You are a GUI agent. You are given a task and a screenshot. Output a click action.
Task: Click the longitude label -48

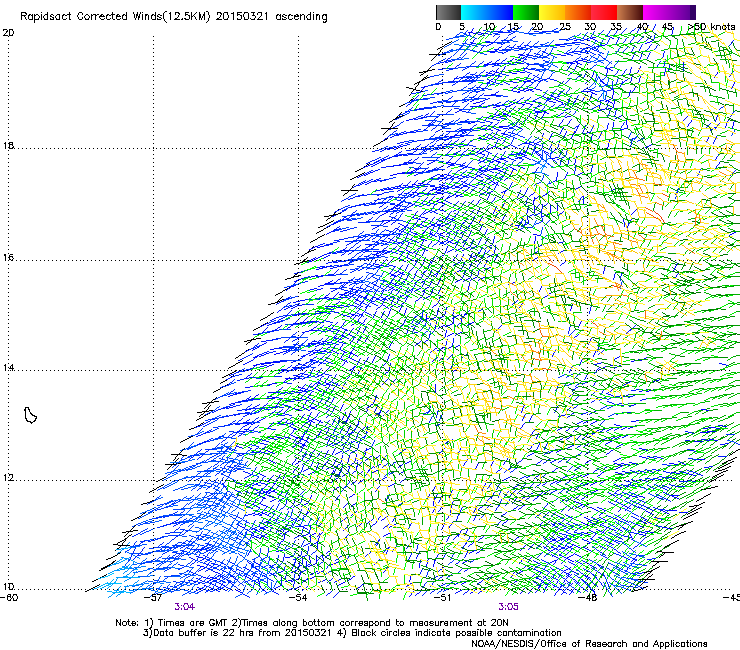tap(588, 597)
